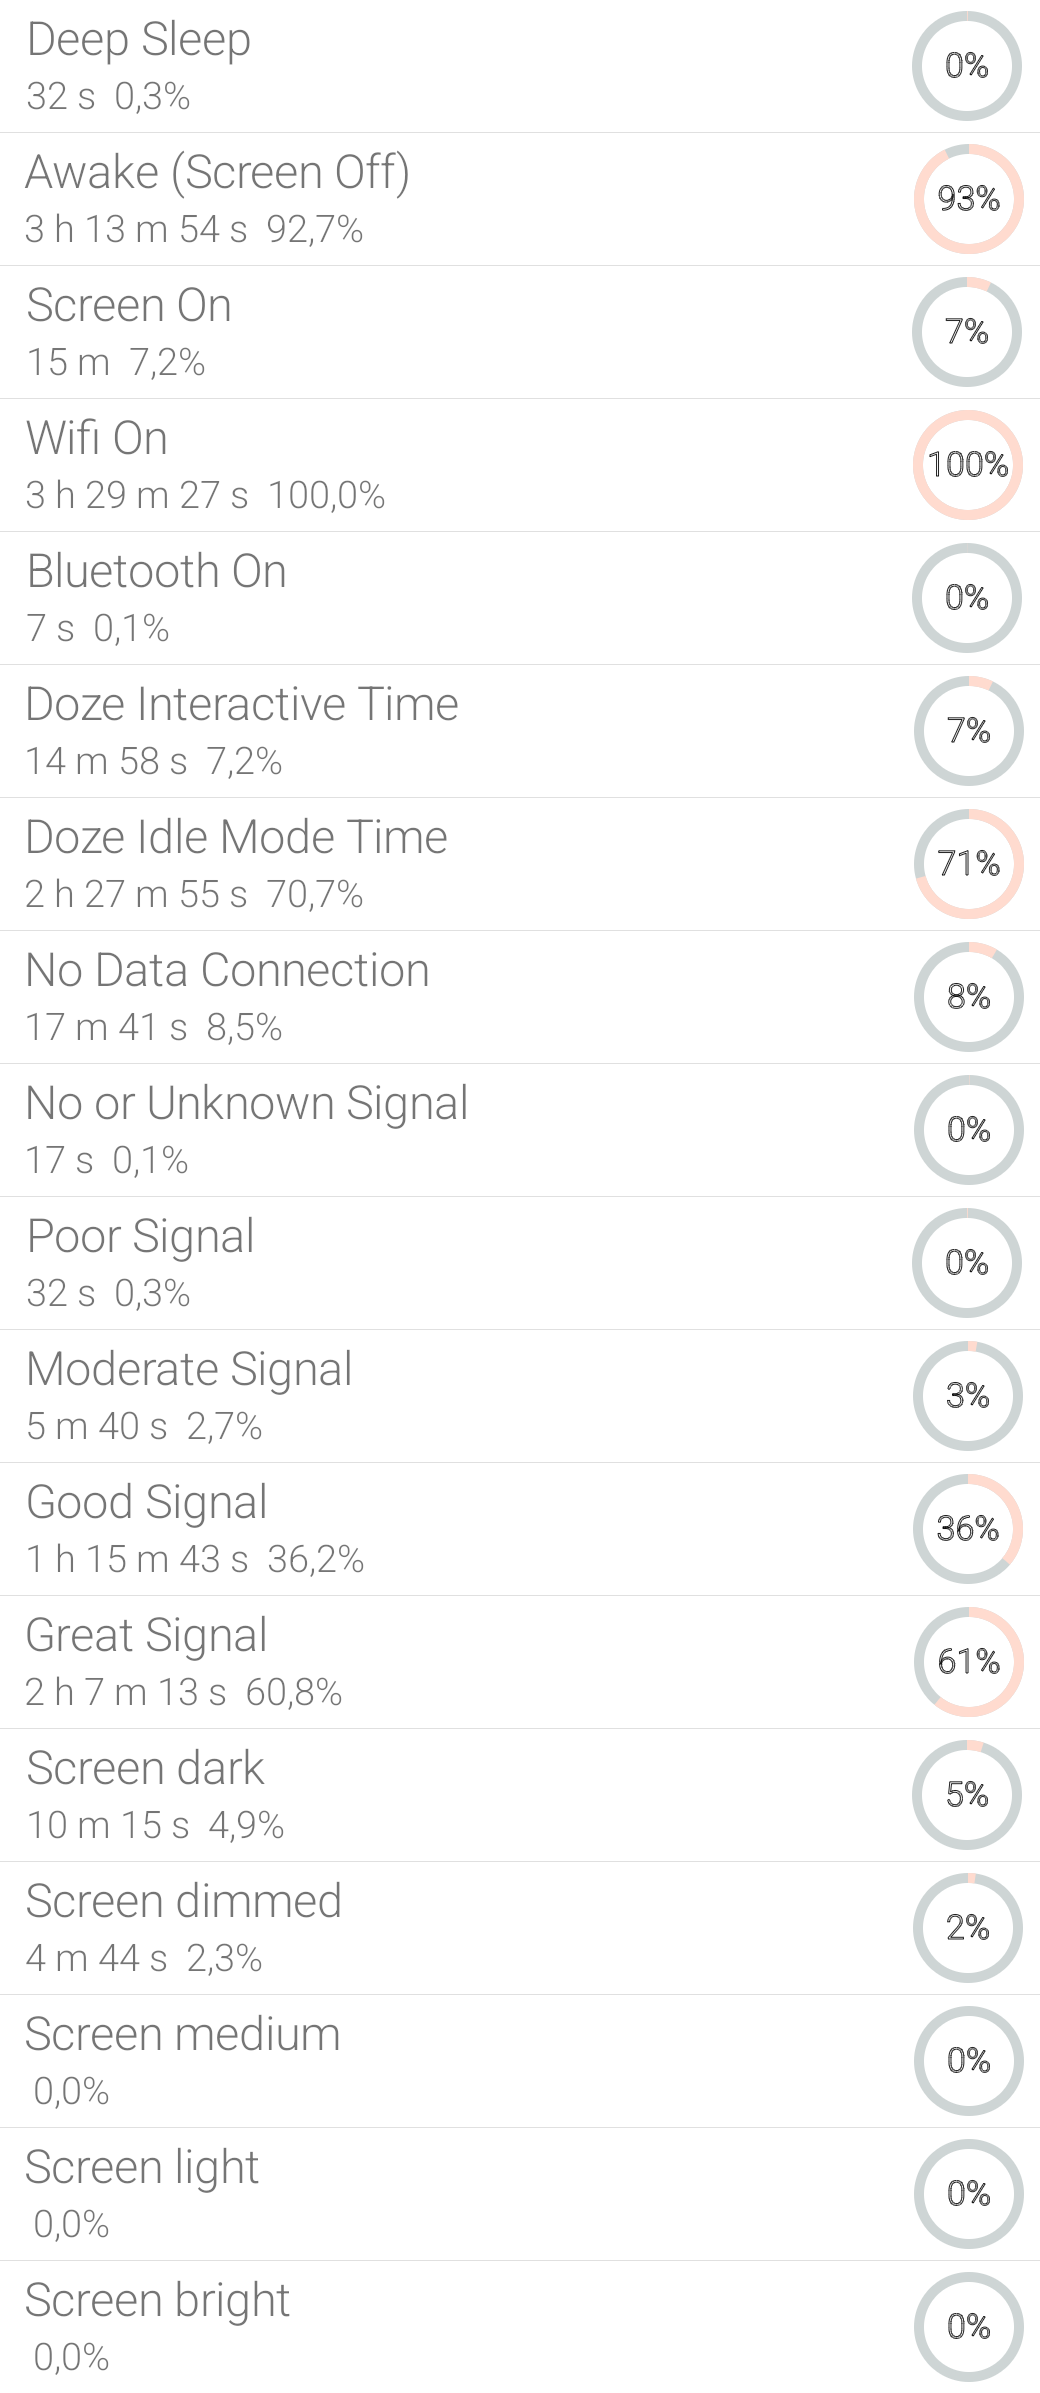Tap the Screen medium row
This screenshot has width=1040, height=2393.
[x=520, y=2061]
